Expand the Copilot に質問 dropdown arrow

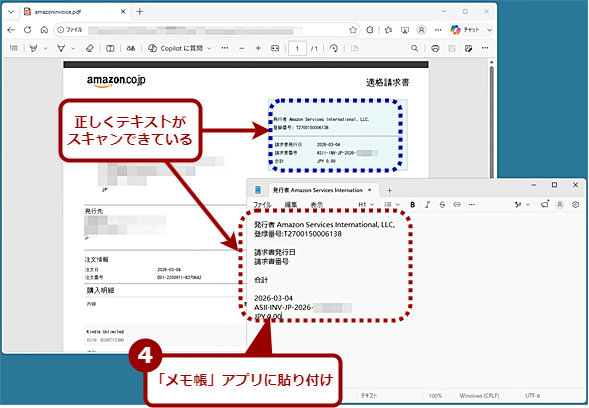pyautogui.click(x=209, y=48)
